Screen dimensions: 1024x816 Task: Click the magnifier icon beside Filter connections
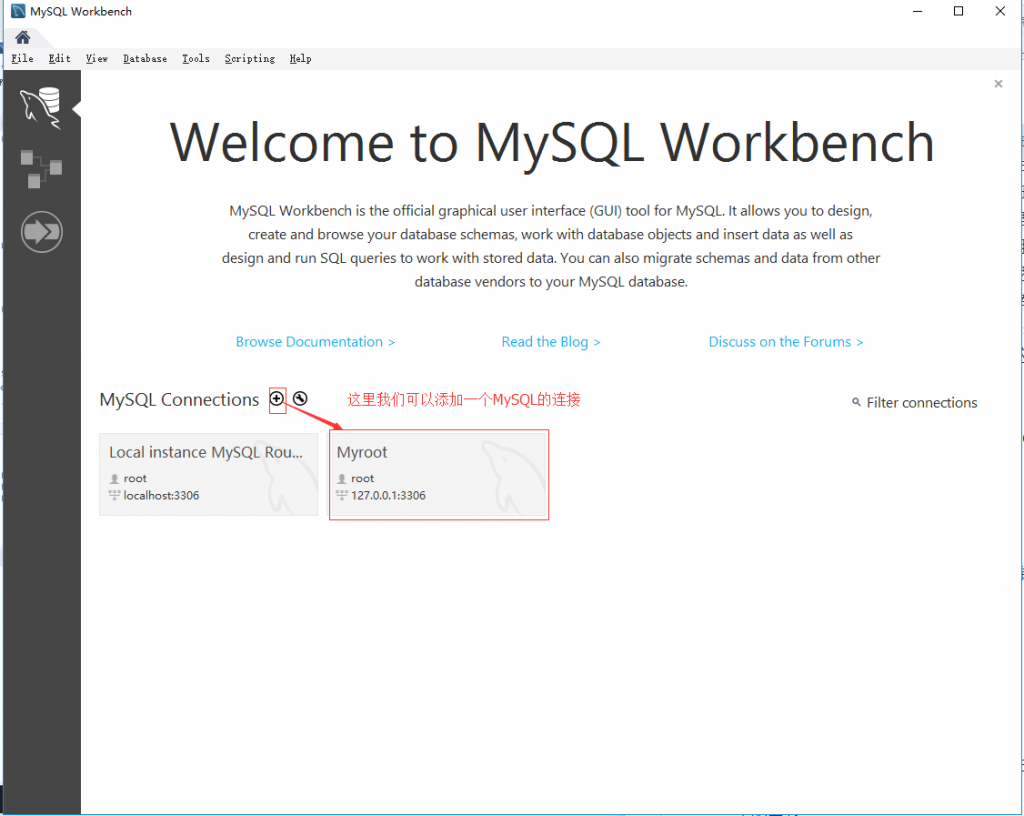click(x=855, y=402)
